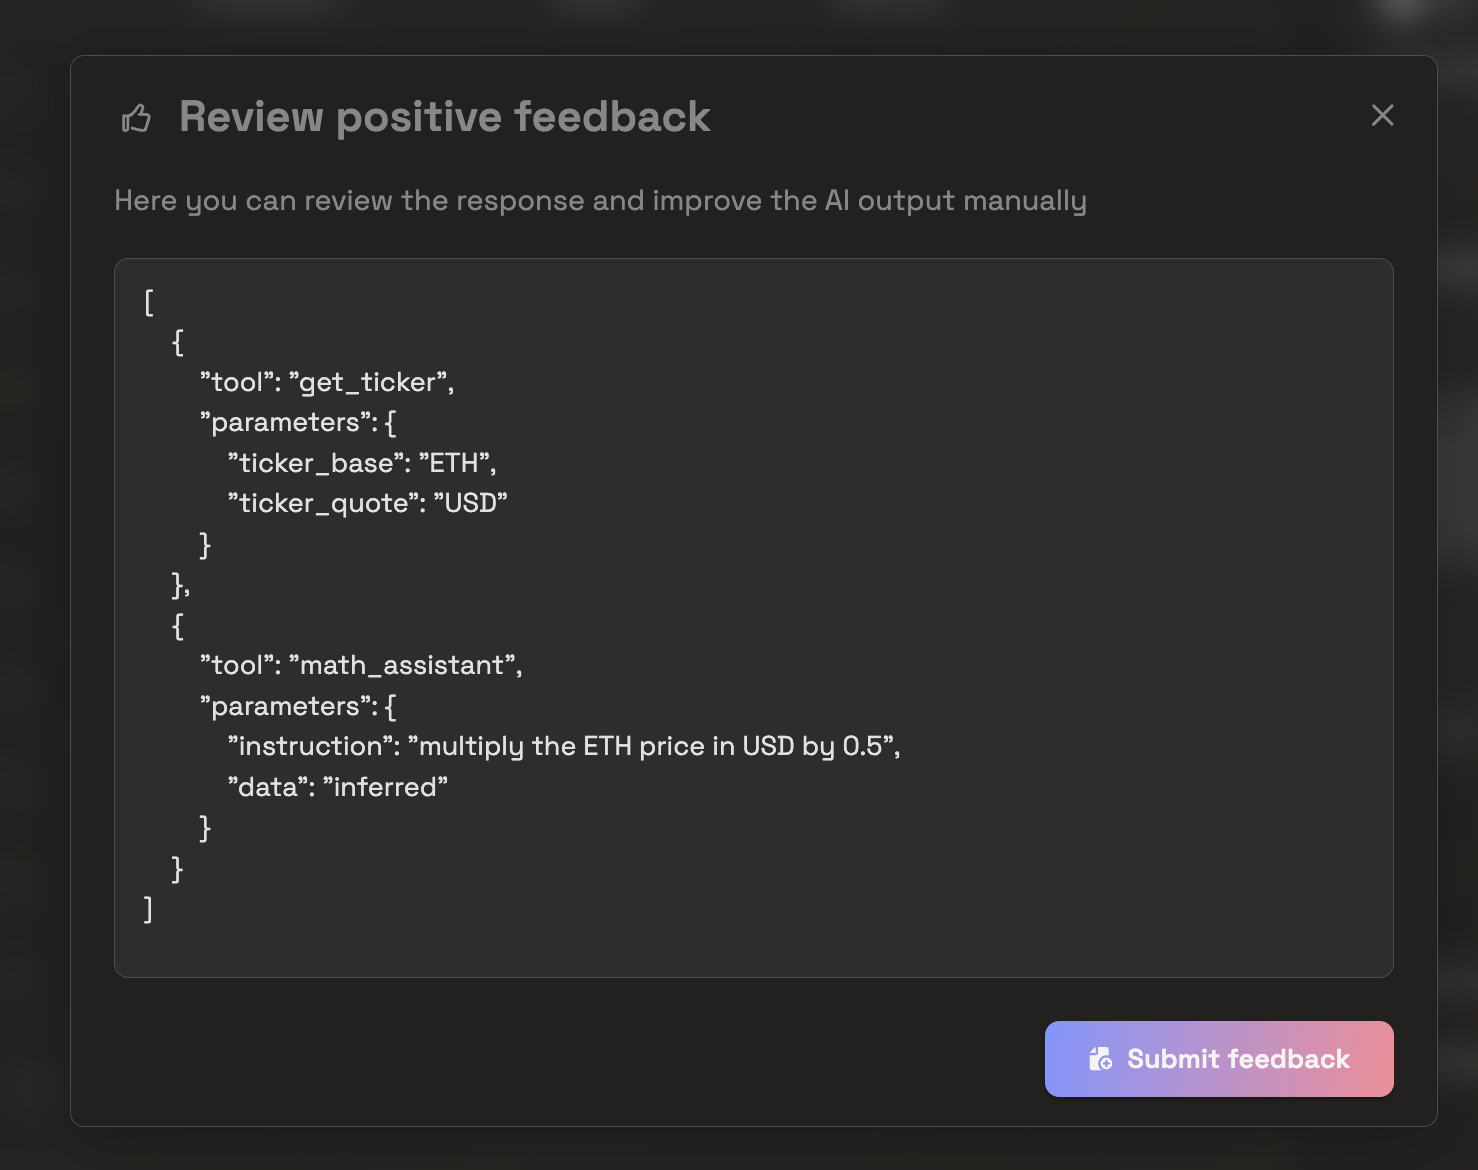Click the math_assistant tool name text

tap(404, 664)
